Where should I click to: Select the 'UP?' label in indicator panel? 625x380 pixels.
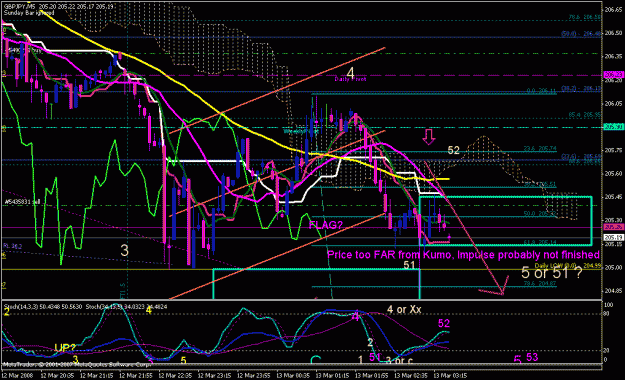(x=65, y=348)
